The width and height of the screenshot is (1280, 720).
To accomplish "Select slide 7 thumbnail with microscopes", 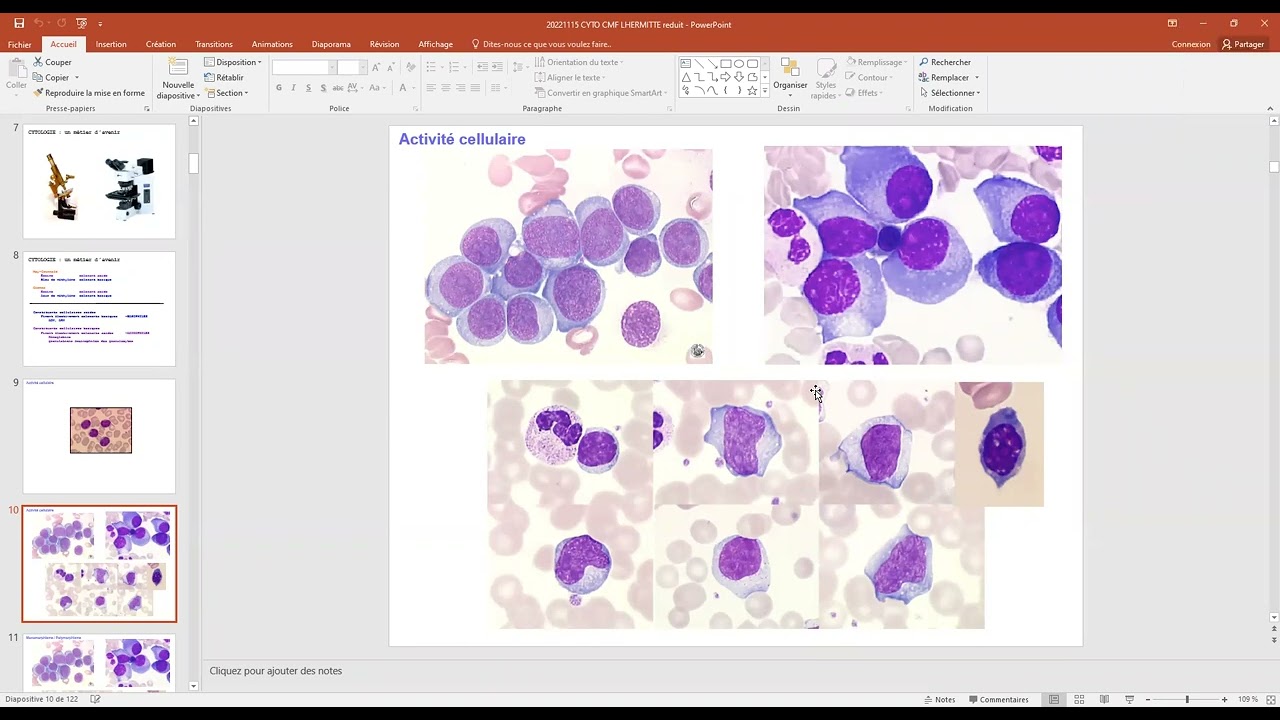I will [99, 181].
